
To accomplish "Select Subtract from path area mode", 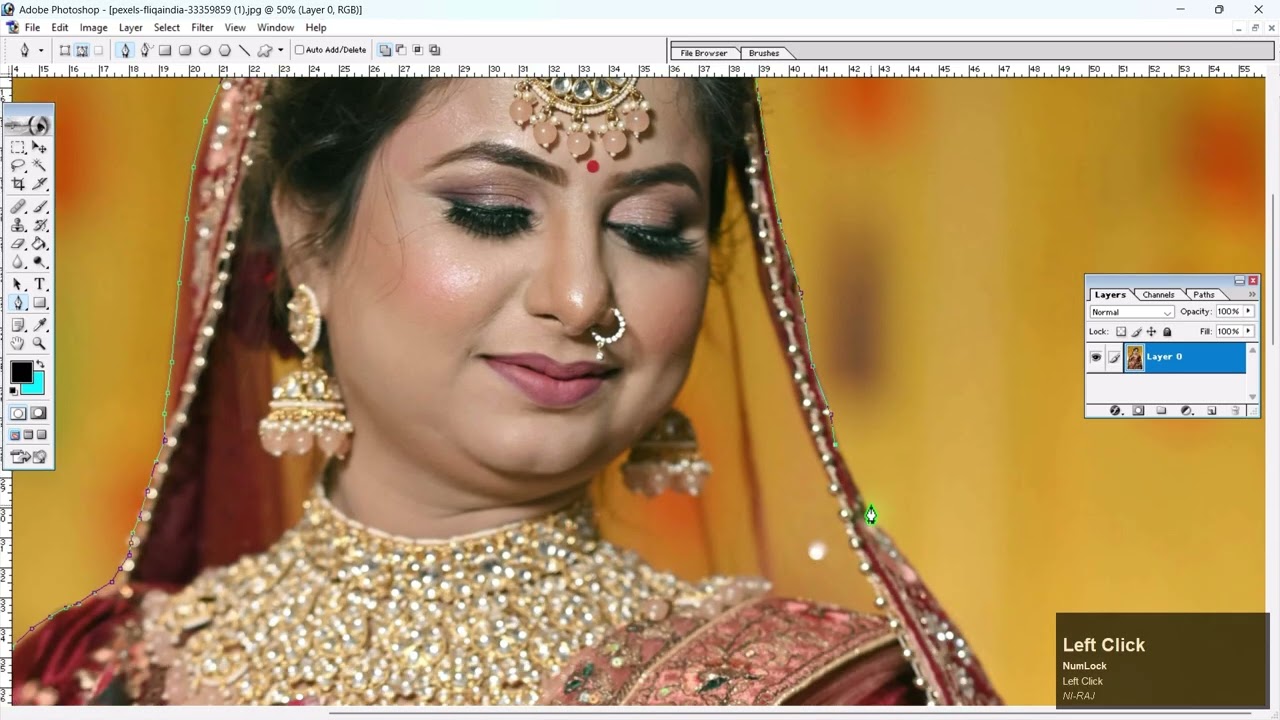I will coord(401,50).
